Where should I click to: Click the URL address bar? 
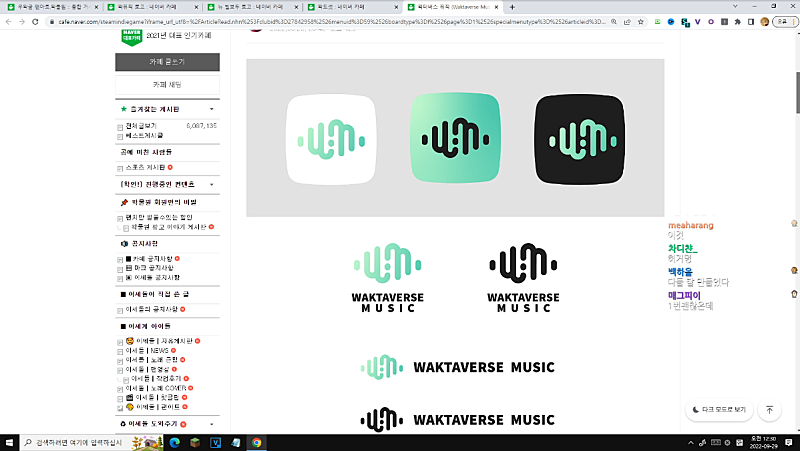[x=332, y=22]
